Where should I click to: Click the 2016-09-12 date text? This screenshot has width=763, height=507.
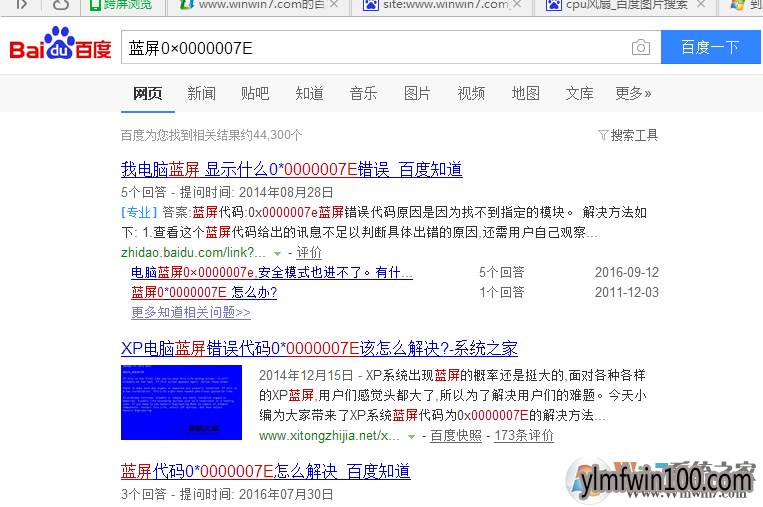coord(627,272)
